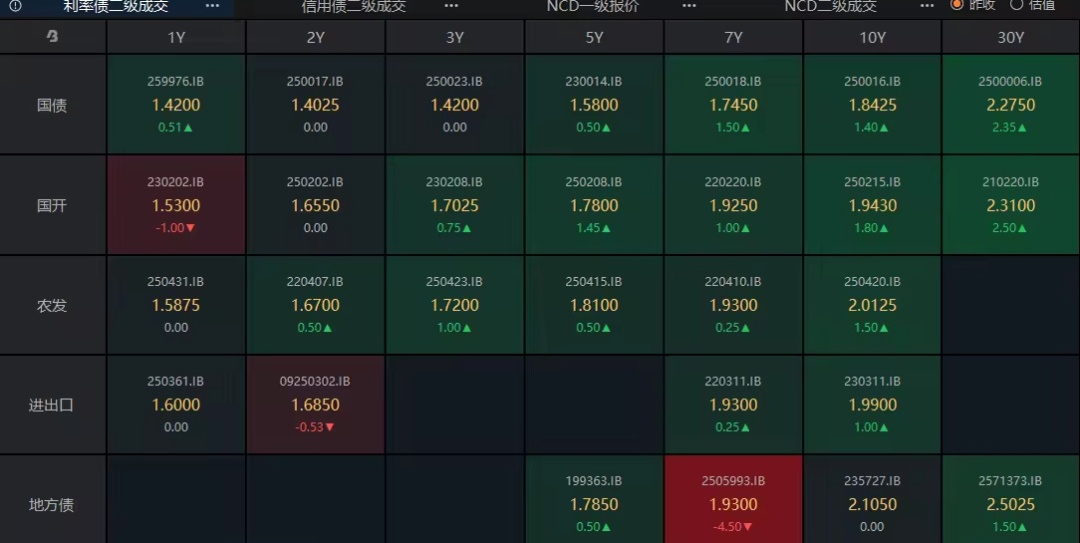The height and width of the screenshot is (543, 1080).
Task: Switch to the NCD一级报价 tab
Action: (593, 6)
